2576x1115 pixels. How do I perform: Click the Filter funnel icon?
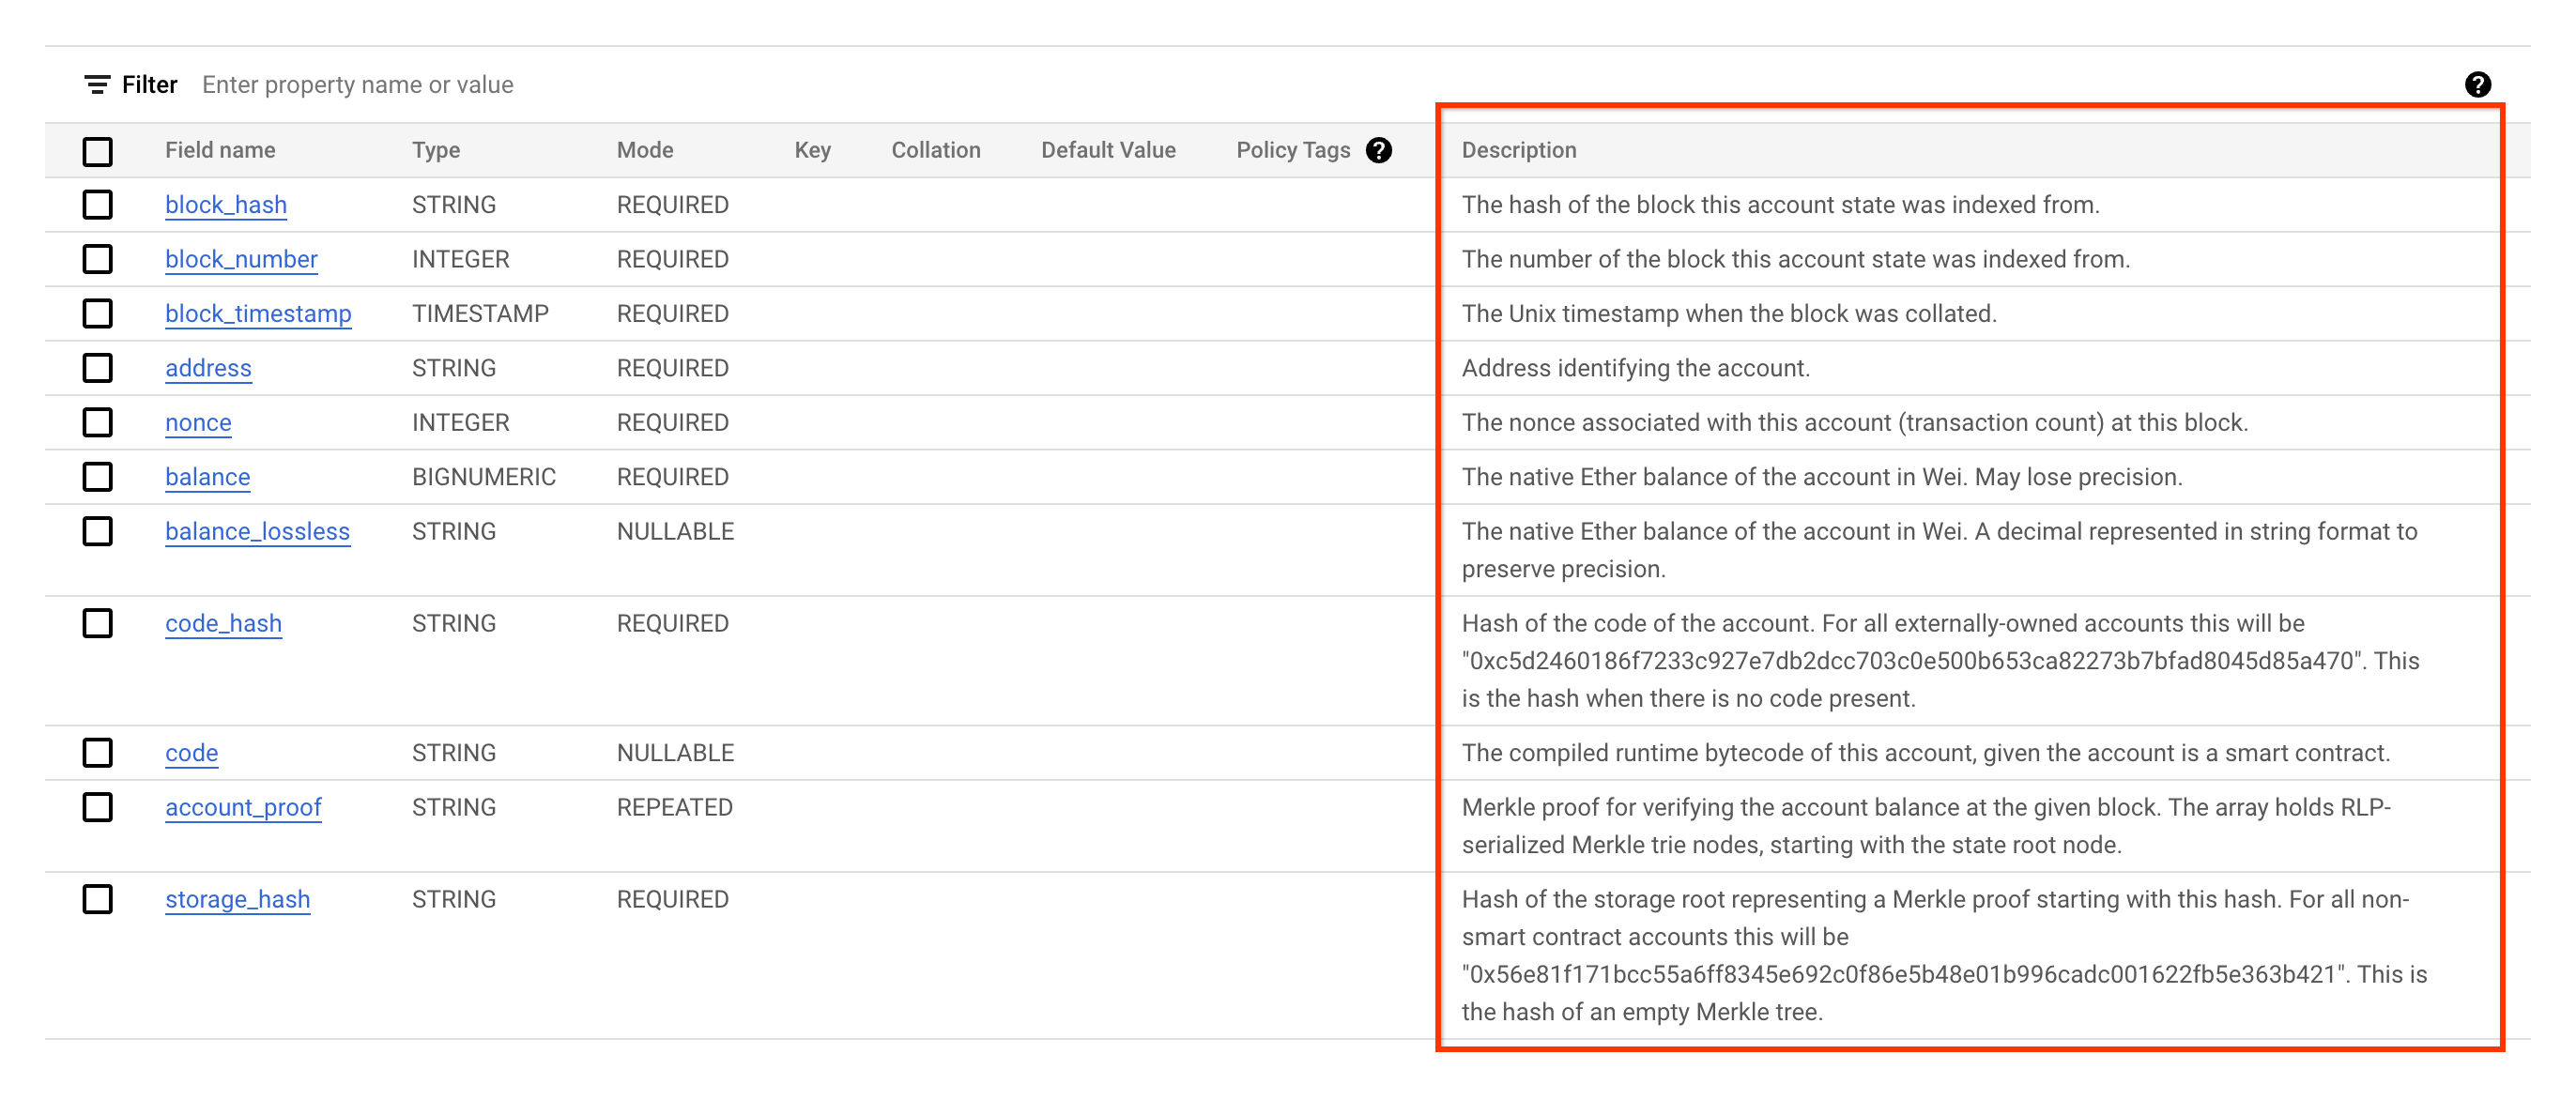[x=97, y=84]
